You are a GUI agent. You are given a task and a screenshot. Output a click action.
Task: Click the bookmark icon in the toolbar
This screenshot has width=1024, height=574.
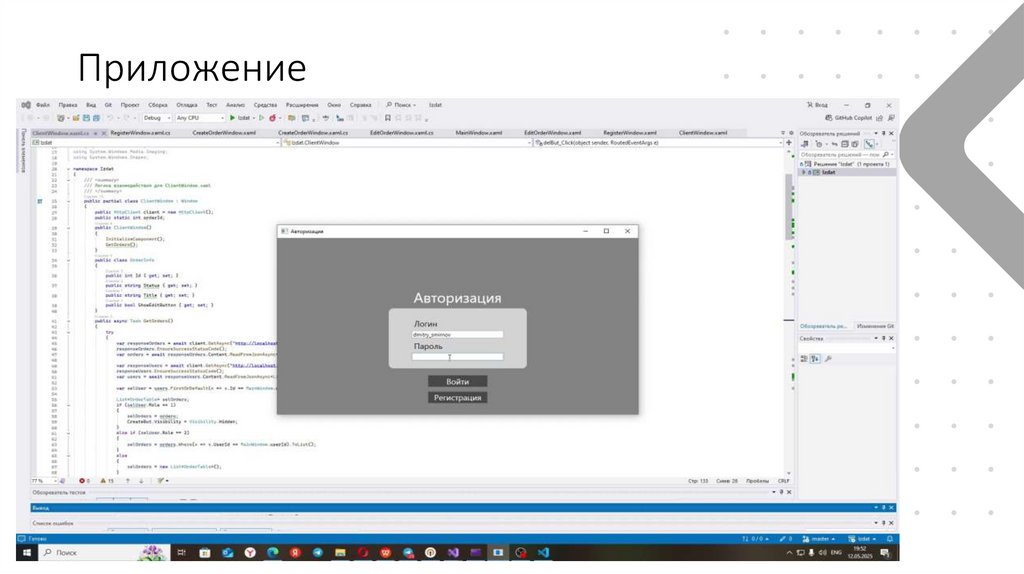pyautogui.click(x=388, y=118)
